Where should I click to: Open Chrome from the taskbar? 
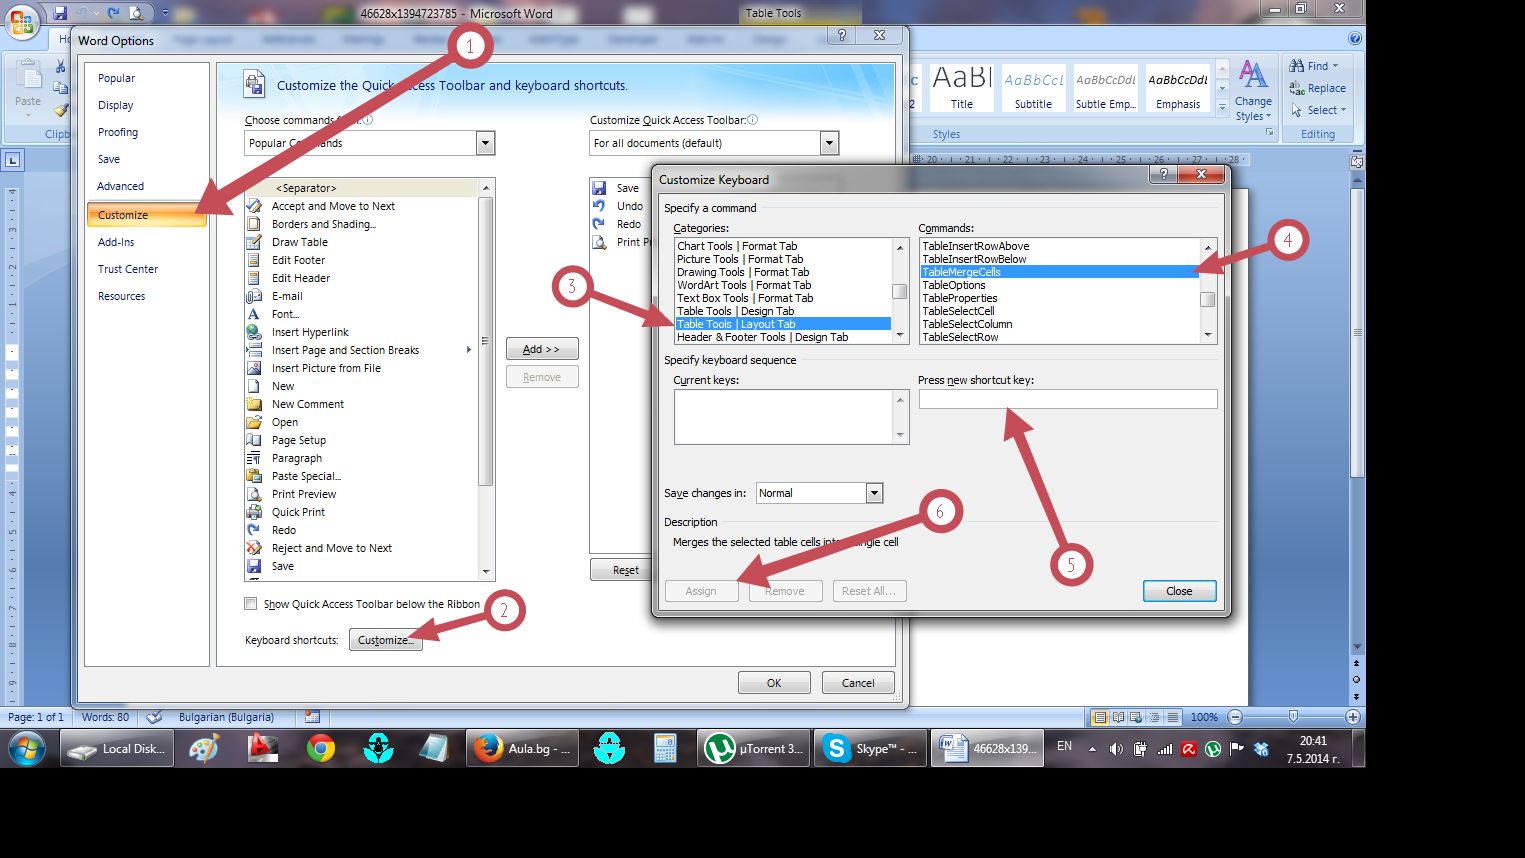click(x=321, y=748)
